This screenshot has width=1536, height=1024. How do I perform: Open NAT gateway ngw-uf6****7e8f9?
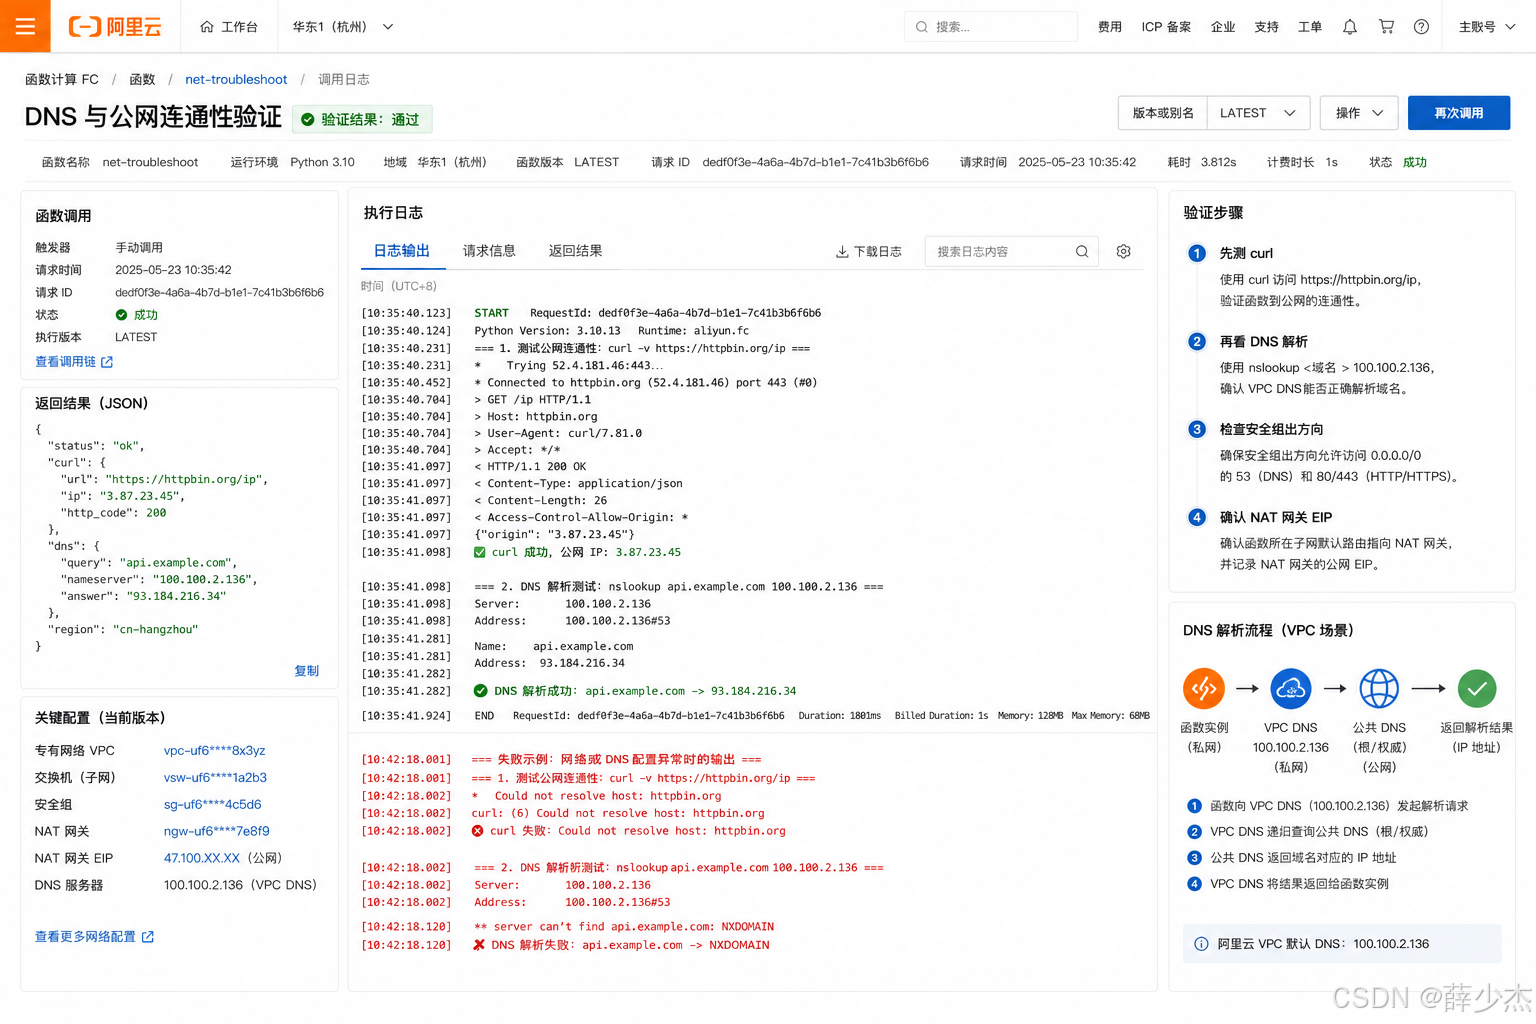click(216, 831)
